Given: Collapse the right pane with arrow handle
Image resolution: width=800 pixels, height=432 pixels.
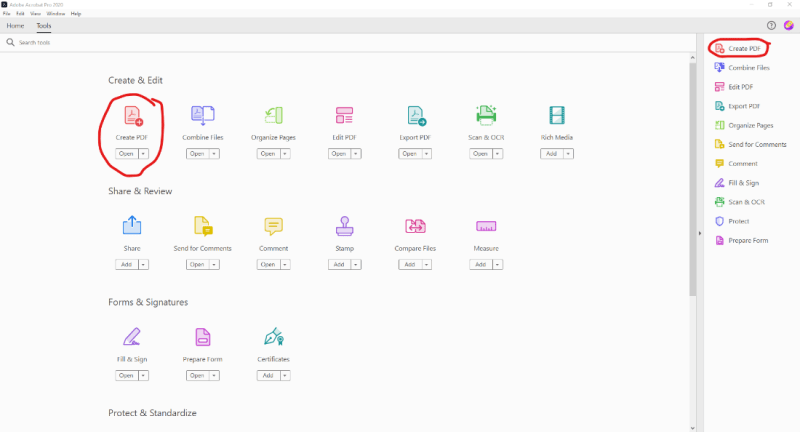Looking at the screenshot, I should (x=699, y=233).
